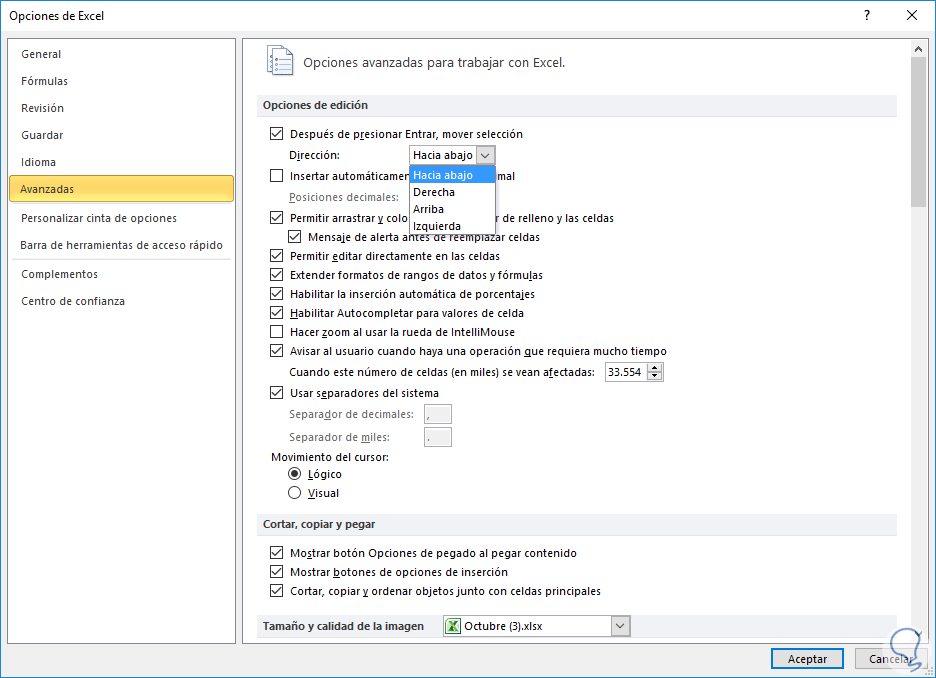
Task: Go to 'Centro de confianza' section
Action: click(73, 301)
